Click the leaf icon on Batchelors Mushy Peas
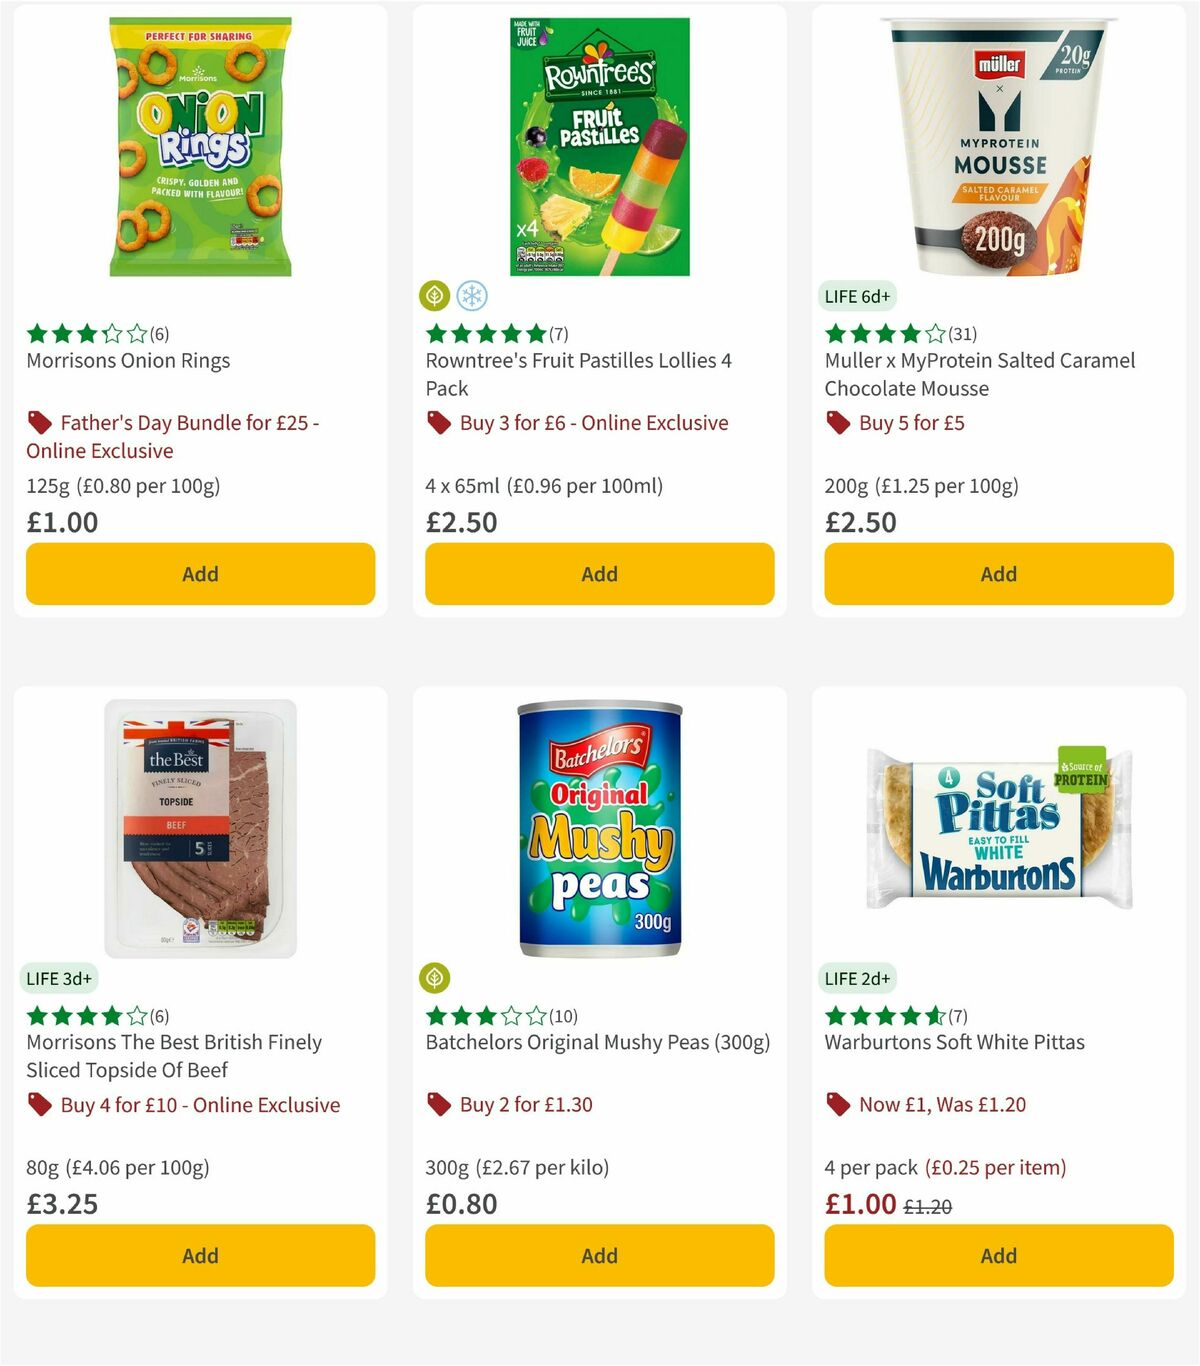Viewport: 1200px width, 1366px height. (436, 978)
